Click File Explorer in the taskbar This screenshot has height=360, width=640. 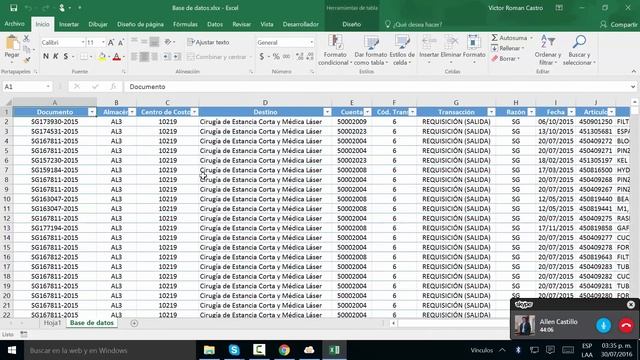[x=209, y=350]
